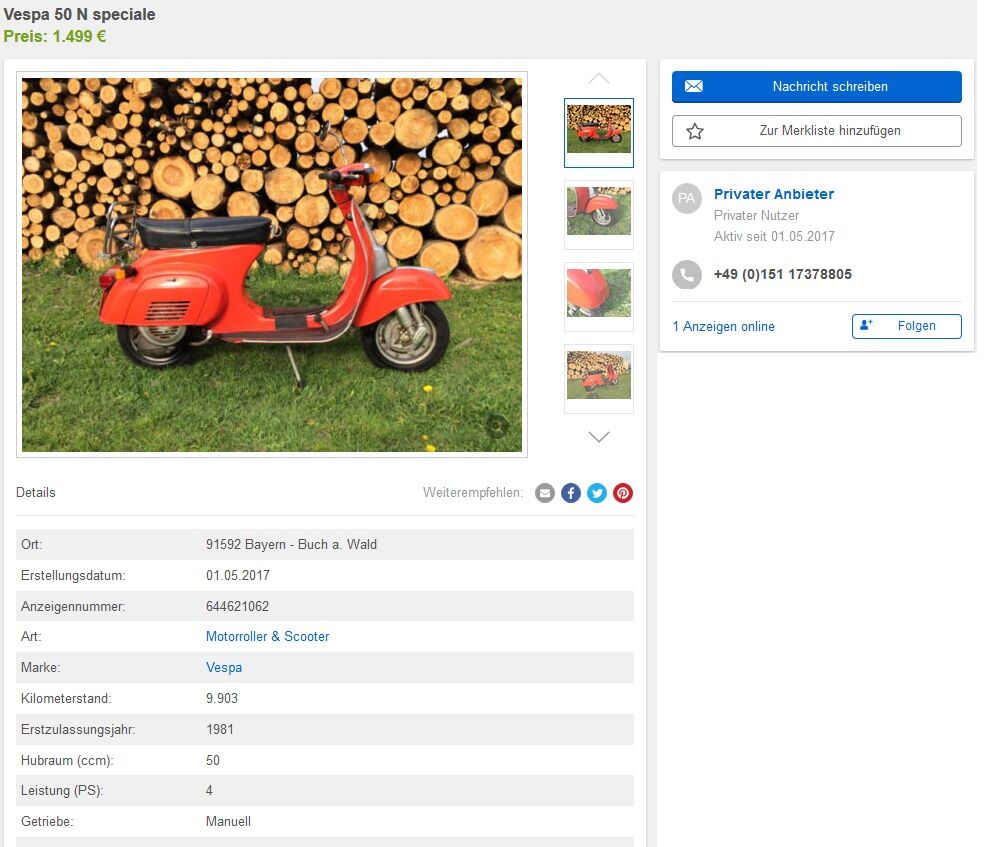
Task: View the seller's 1 Anzeigen online
Action: pyautogui.click(x=723, y=327)
